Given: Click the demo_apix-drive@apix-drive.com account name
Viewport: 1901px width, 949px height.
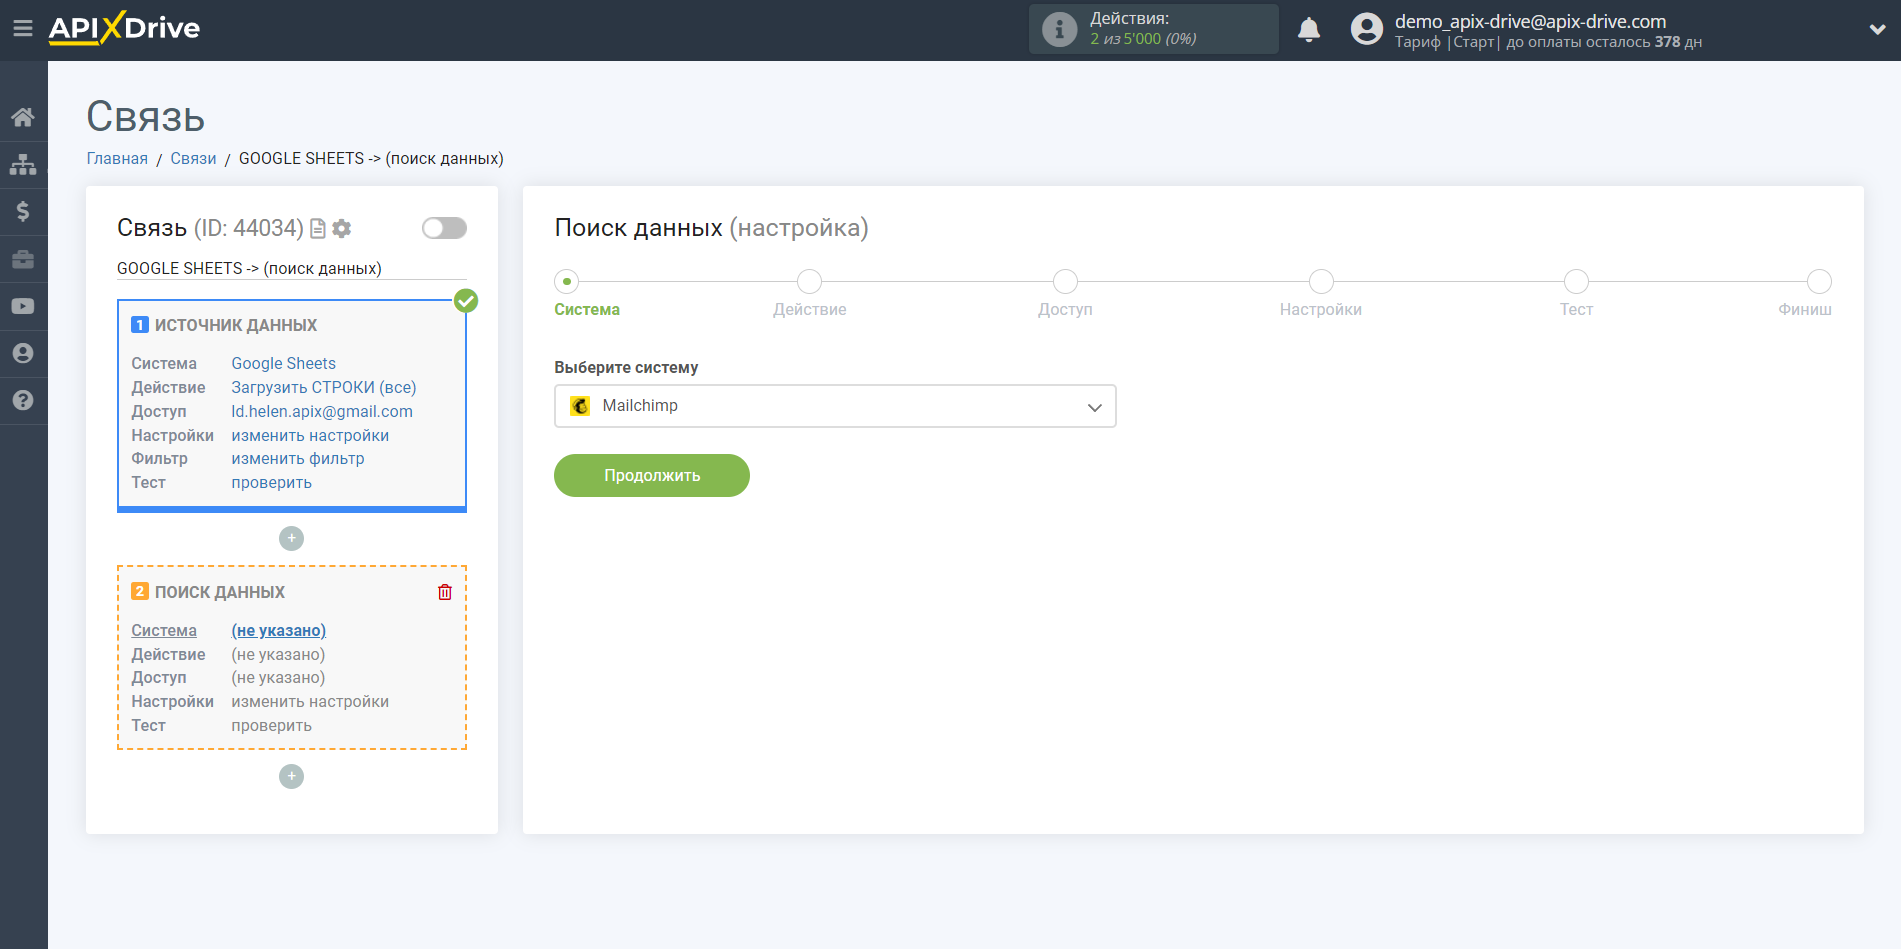Looking at the screenshot, I should coord(1530,21).
